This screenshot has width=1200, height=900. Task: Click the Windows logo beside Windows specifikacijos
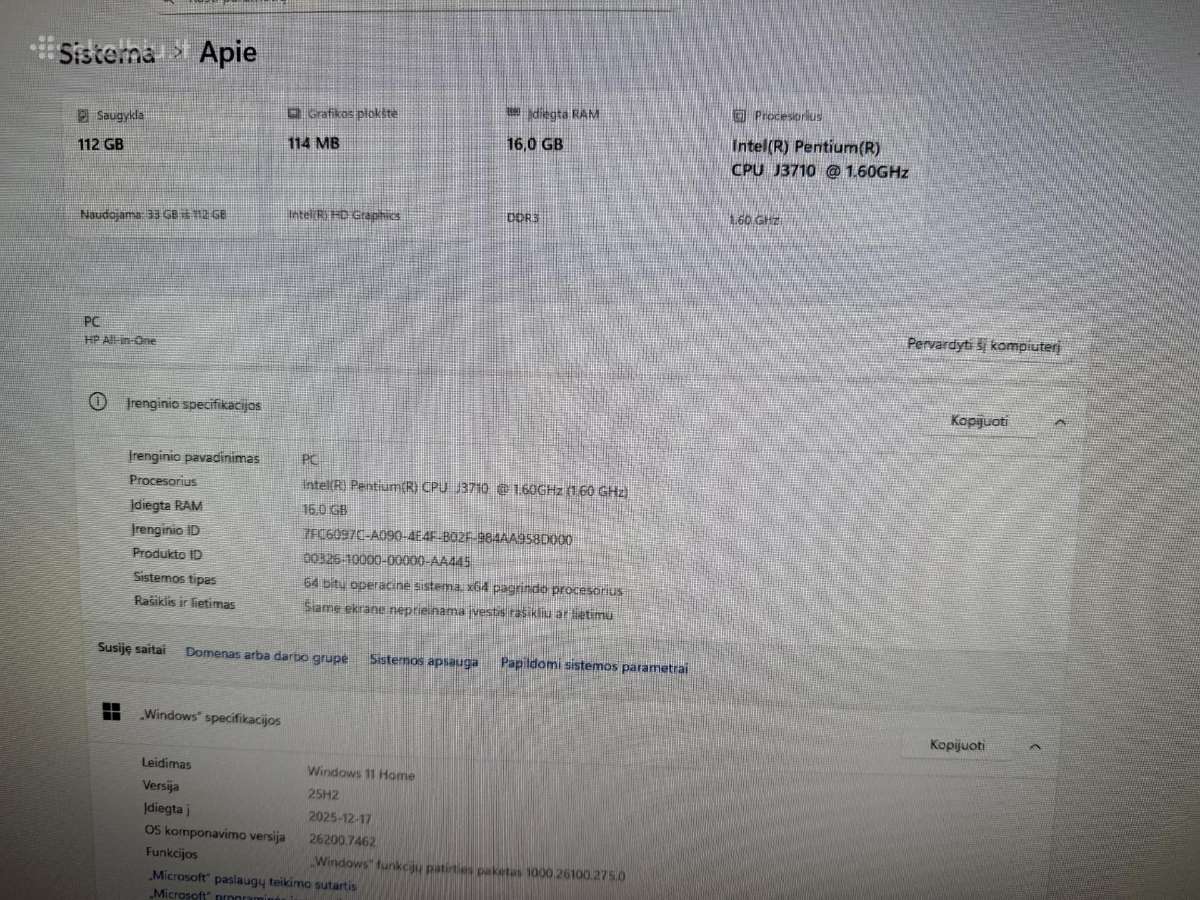click(112, 711)
